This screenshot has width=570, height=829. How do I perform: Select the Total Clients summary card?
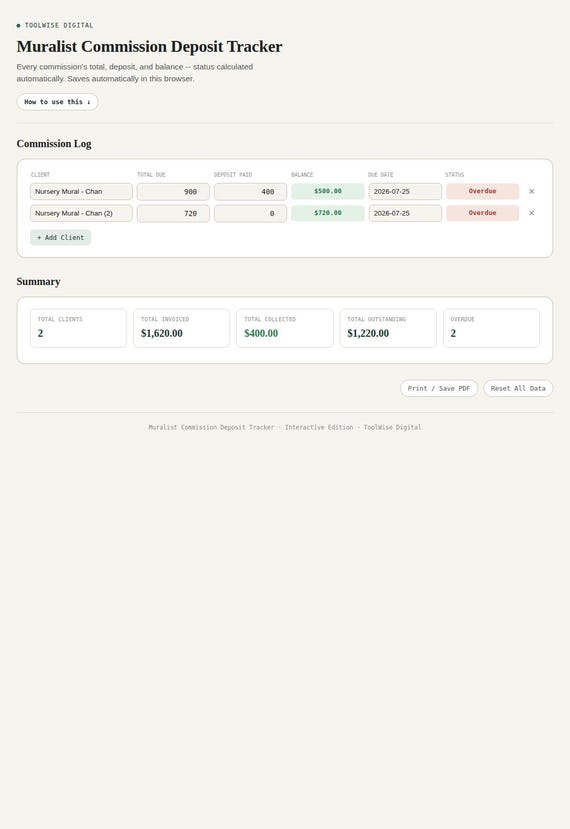78,328
